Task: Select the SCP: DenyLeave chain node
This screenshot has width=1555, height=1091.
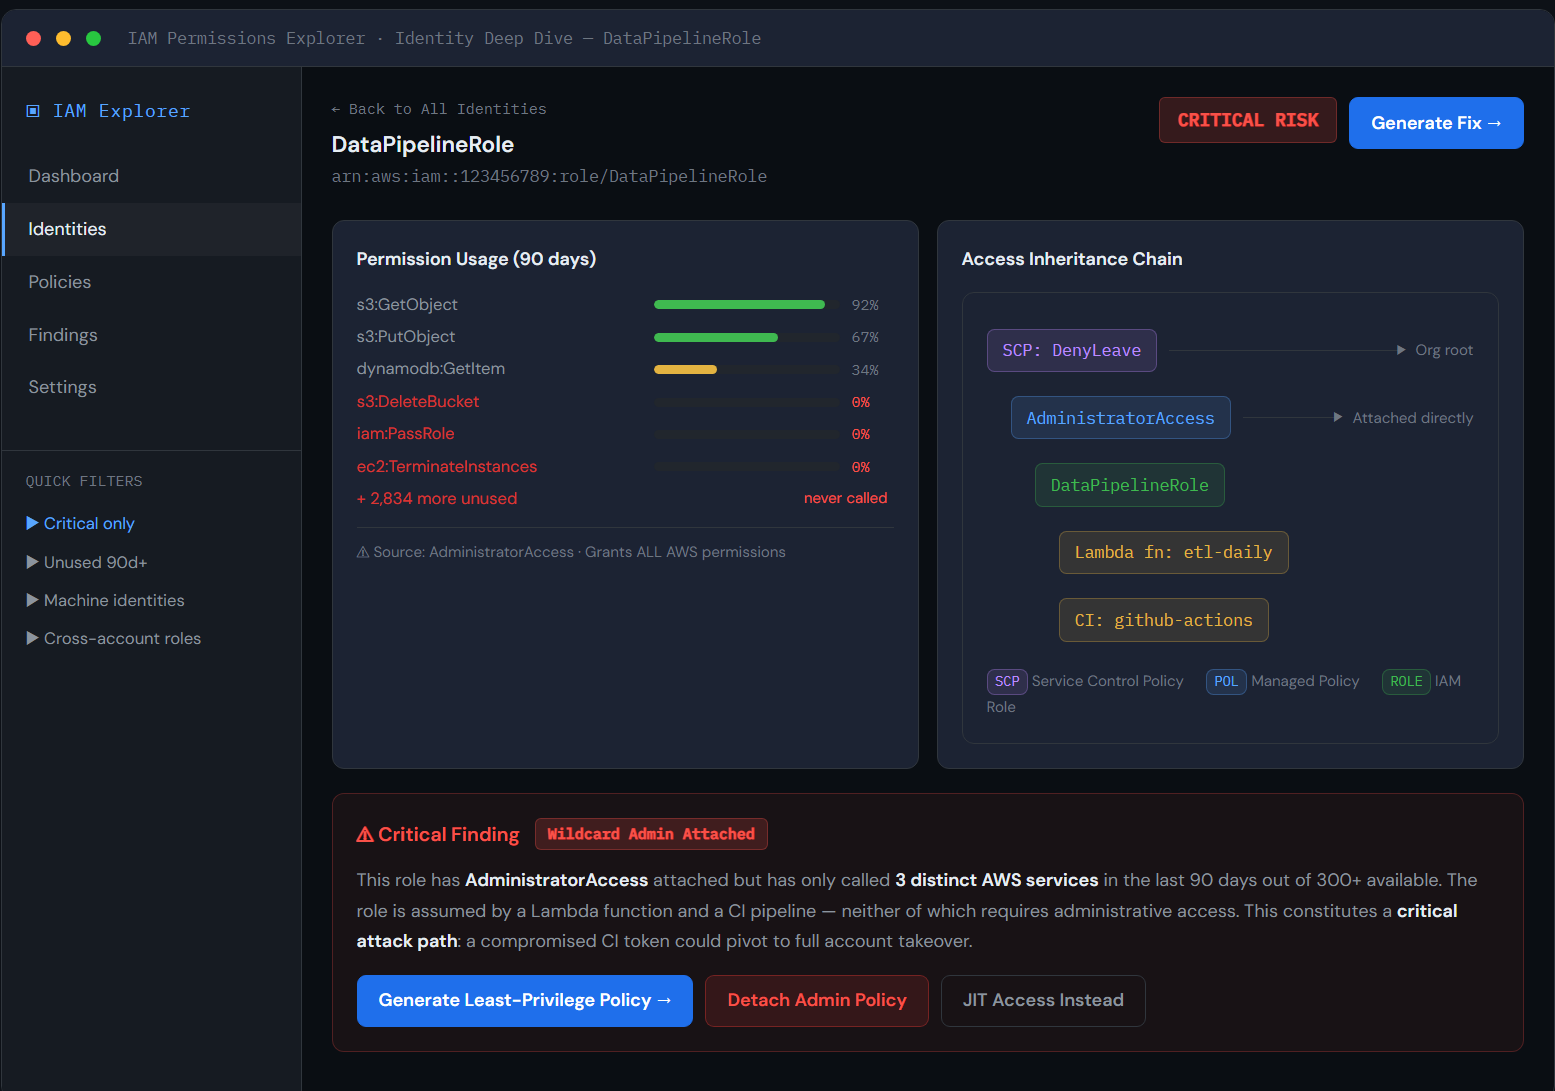Action: (x=1072, y=350)
